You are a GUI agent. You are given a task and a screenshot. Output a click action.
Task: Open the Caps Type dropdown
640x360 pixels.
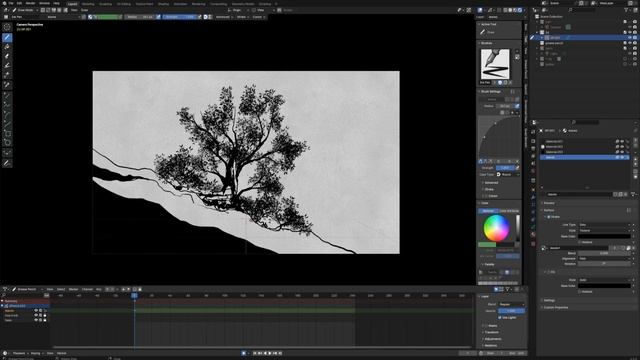pyautogui.click(x=508, y=174)
